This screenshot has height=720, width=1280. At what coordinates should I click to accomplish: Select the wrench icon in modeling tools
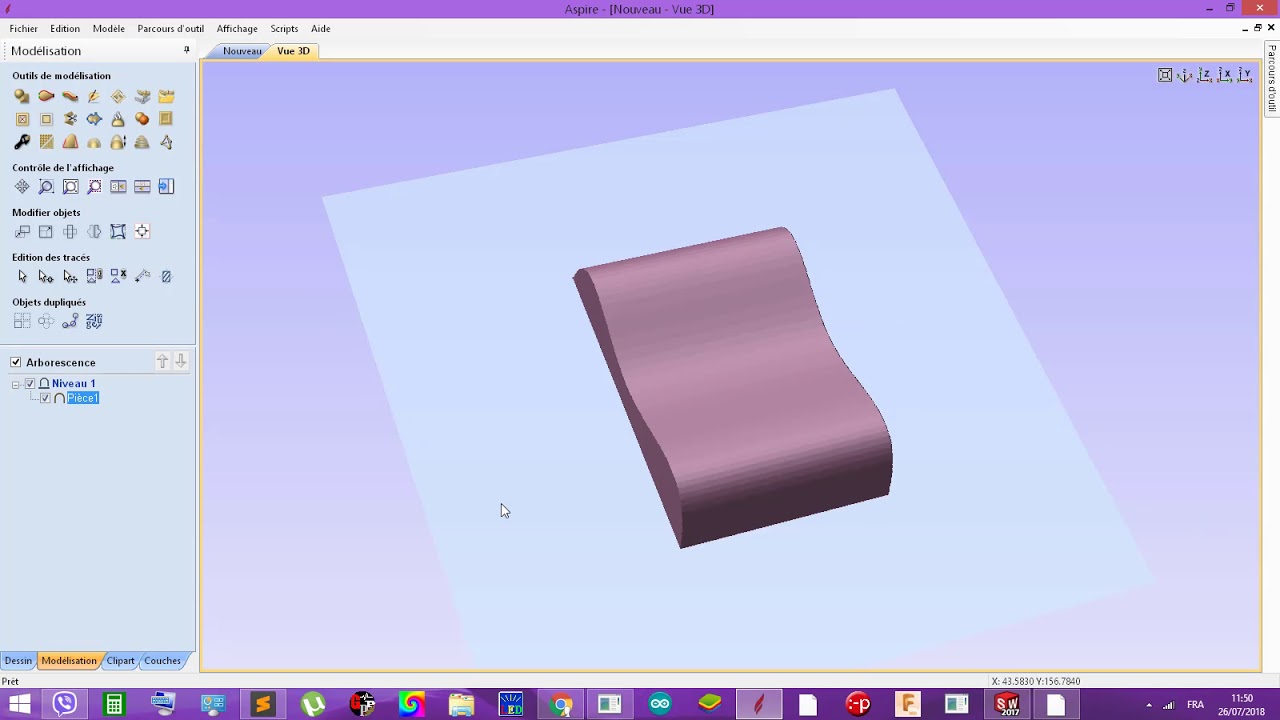tap(22, 142)
